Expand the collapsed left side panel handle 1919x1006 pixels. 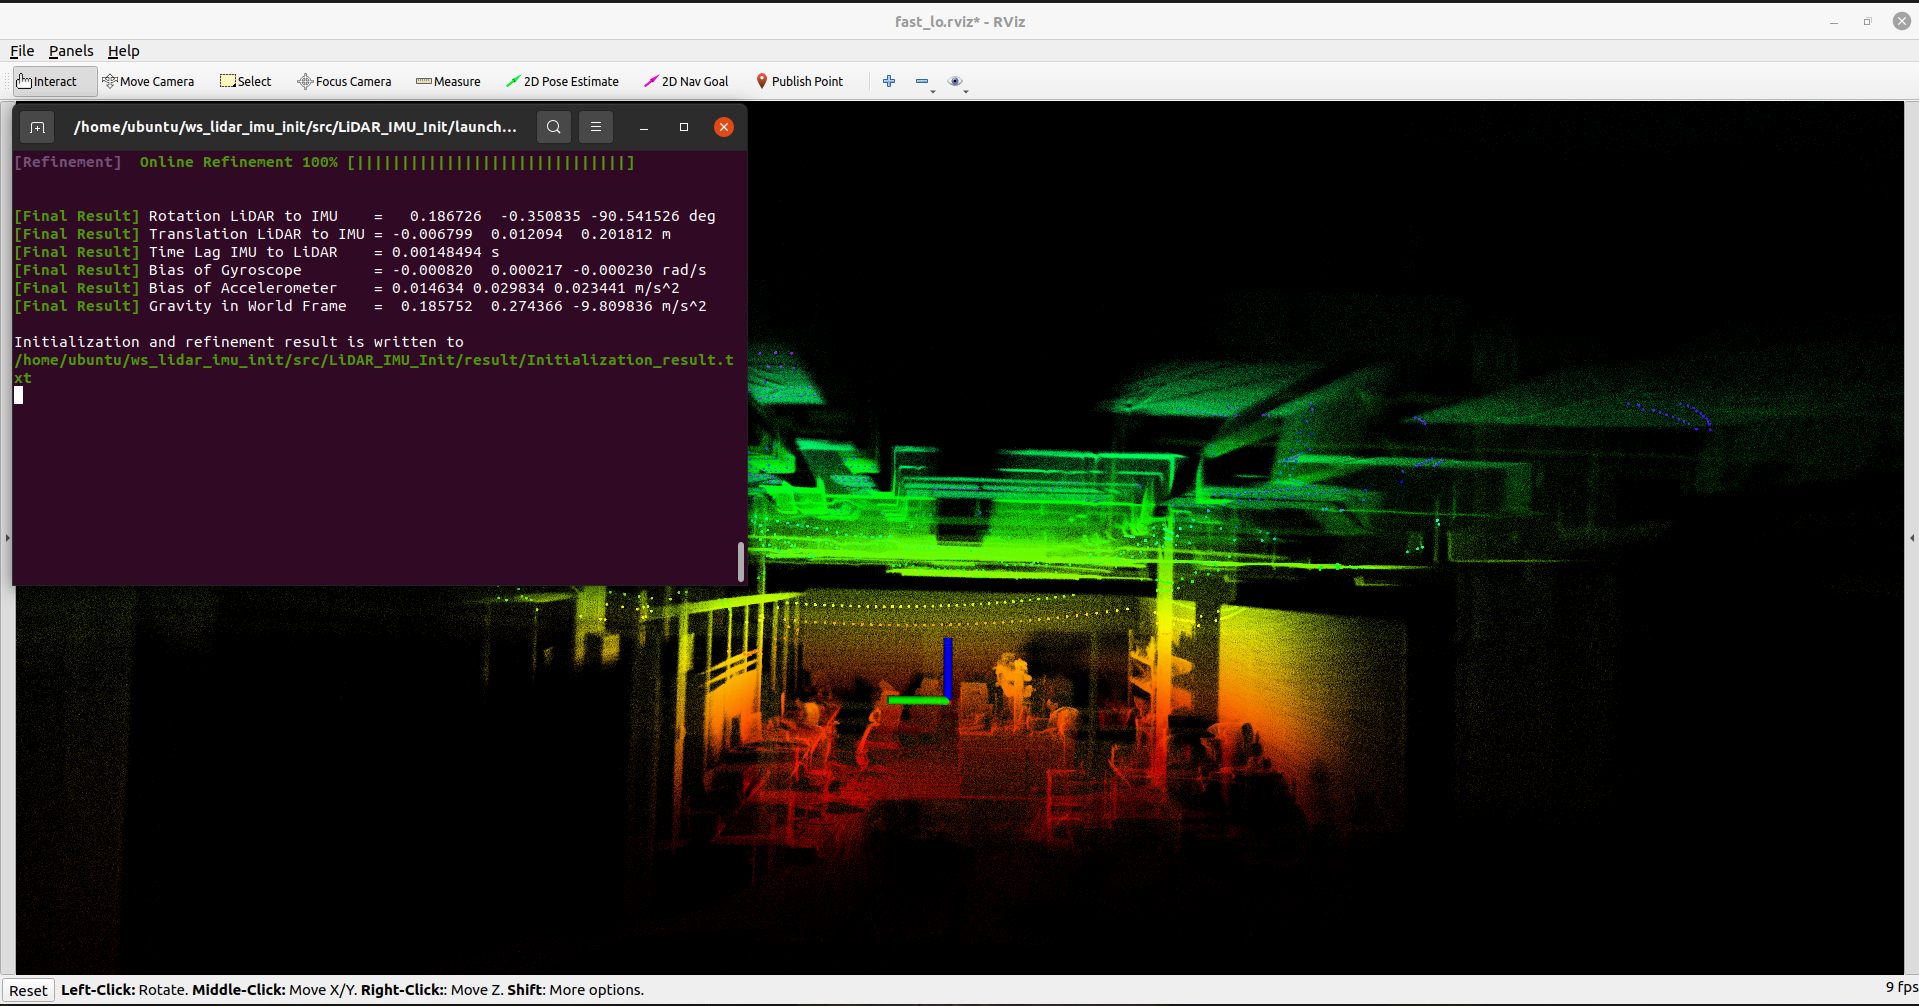tap(7, 538)
